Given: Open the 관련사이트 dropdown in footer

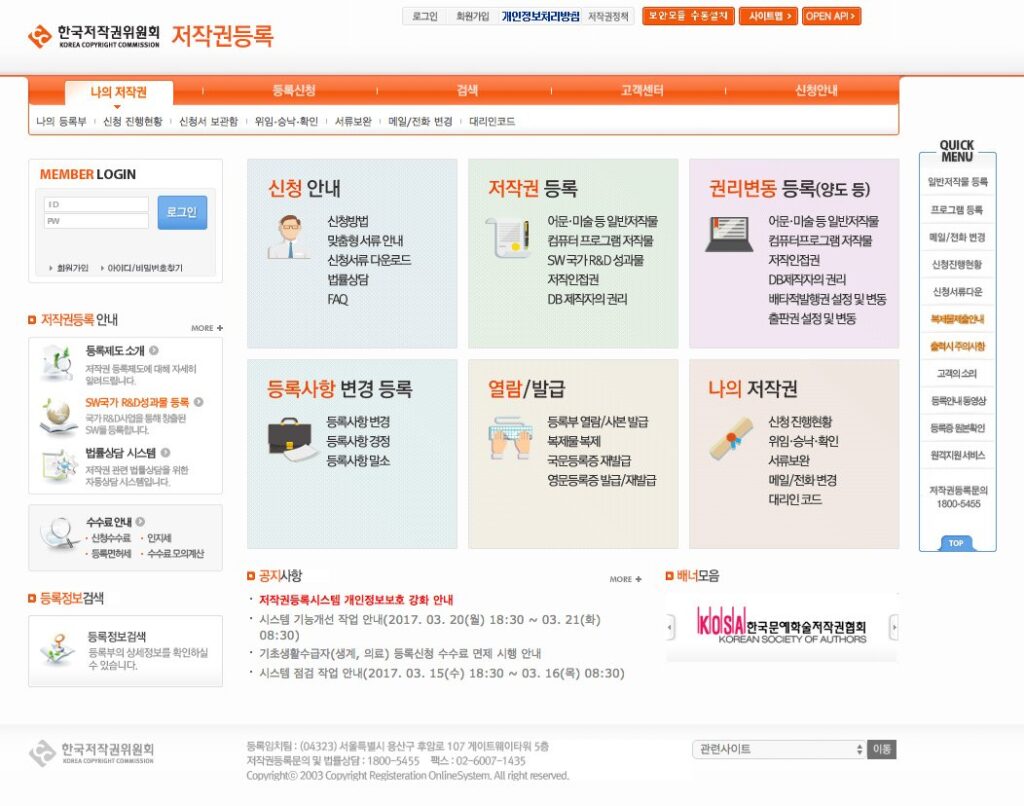Looking at the screenshot, I should pyautogui.click(x=779, y=749).
